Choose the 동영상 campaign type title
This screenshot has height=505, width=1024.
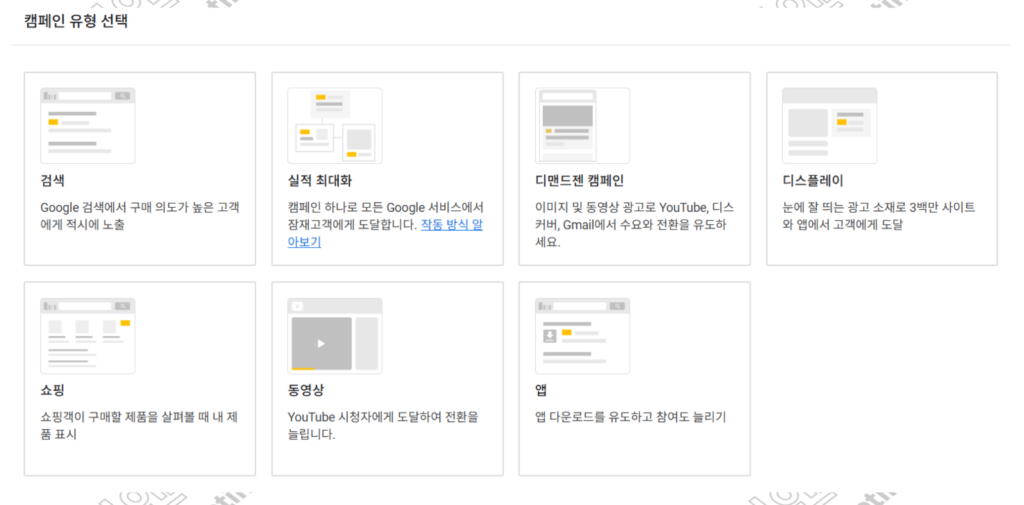tap(306, 391)
